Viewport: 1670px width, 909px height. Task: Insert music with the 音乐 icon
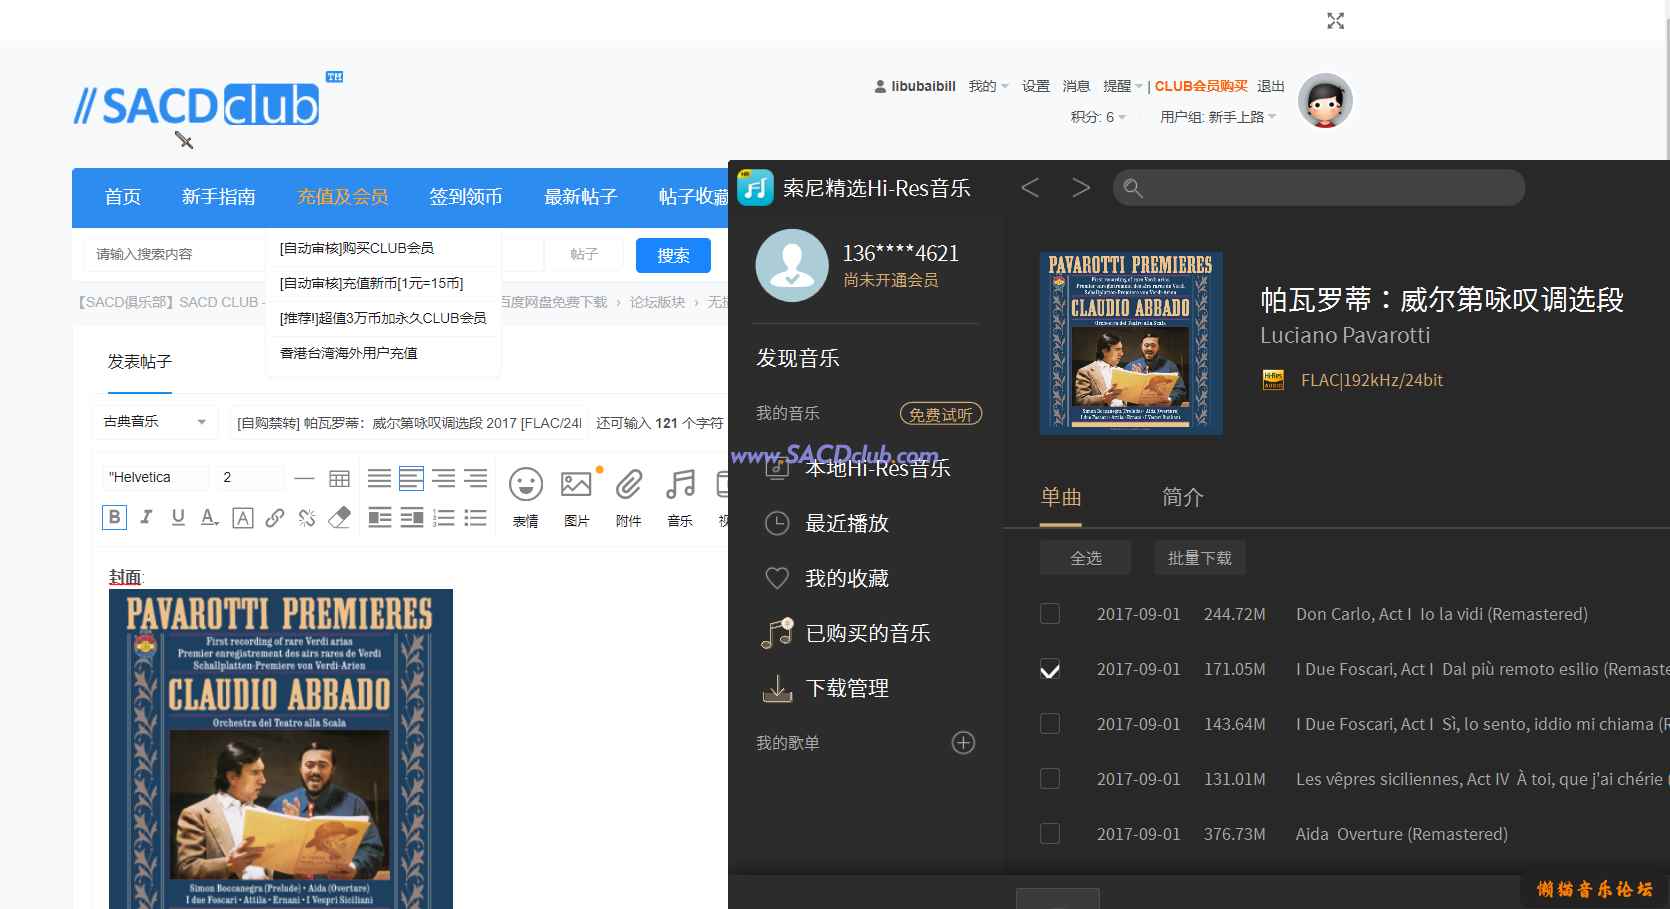(x=680, y=496)
